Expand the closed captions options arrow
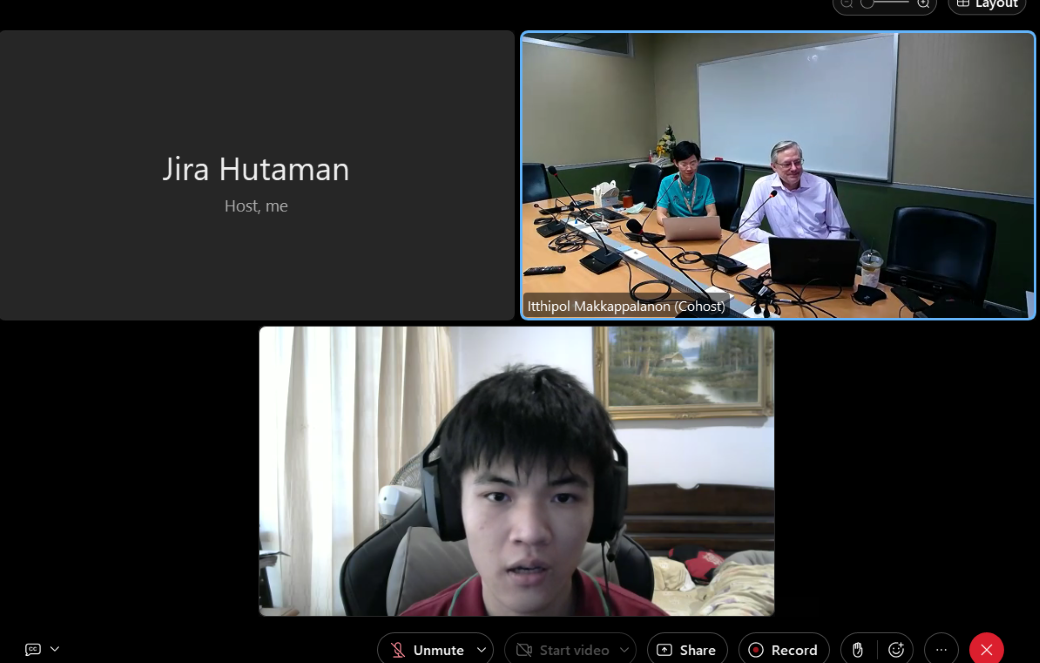Image resolution: width=1040 pixels, height=663 pixels. 55,649
